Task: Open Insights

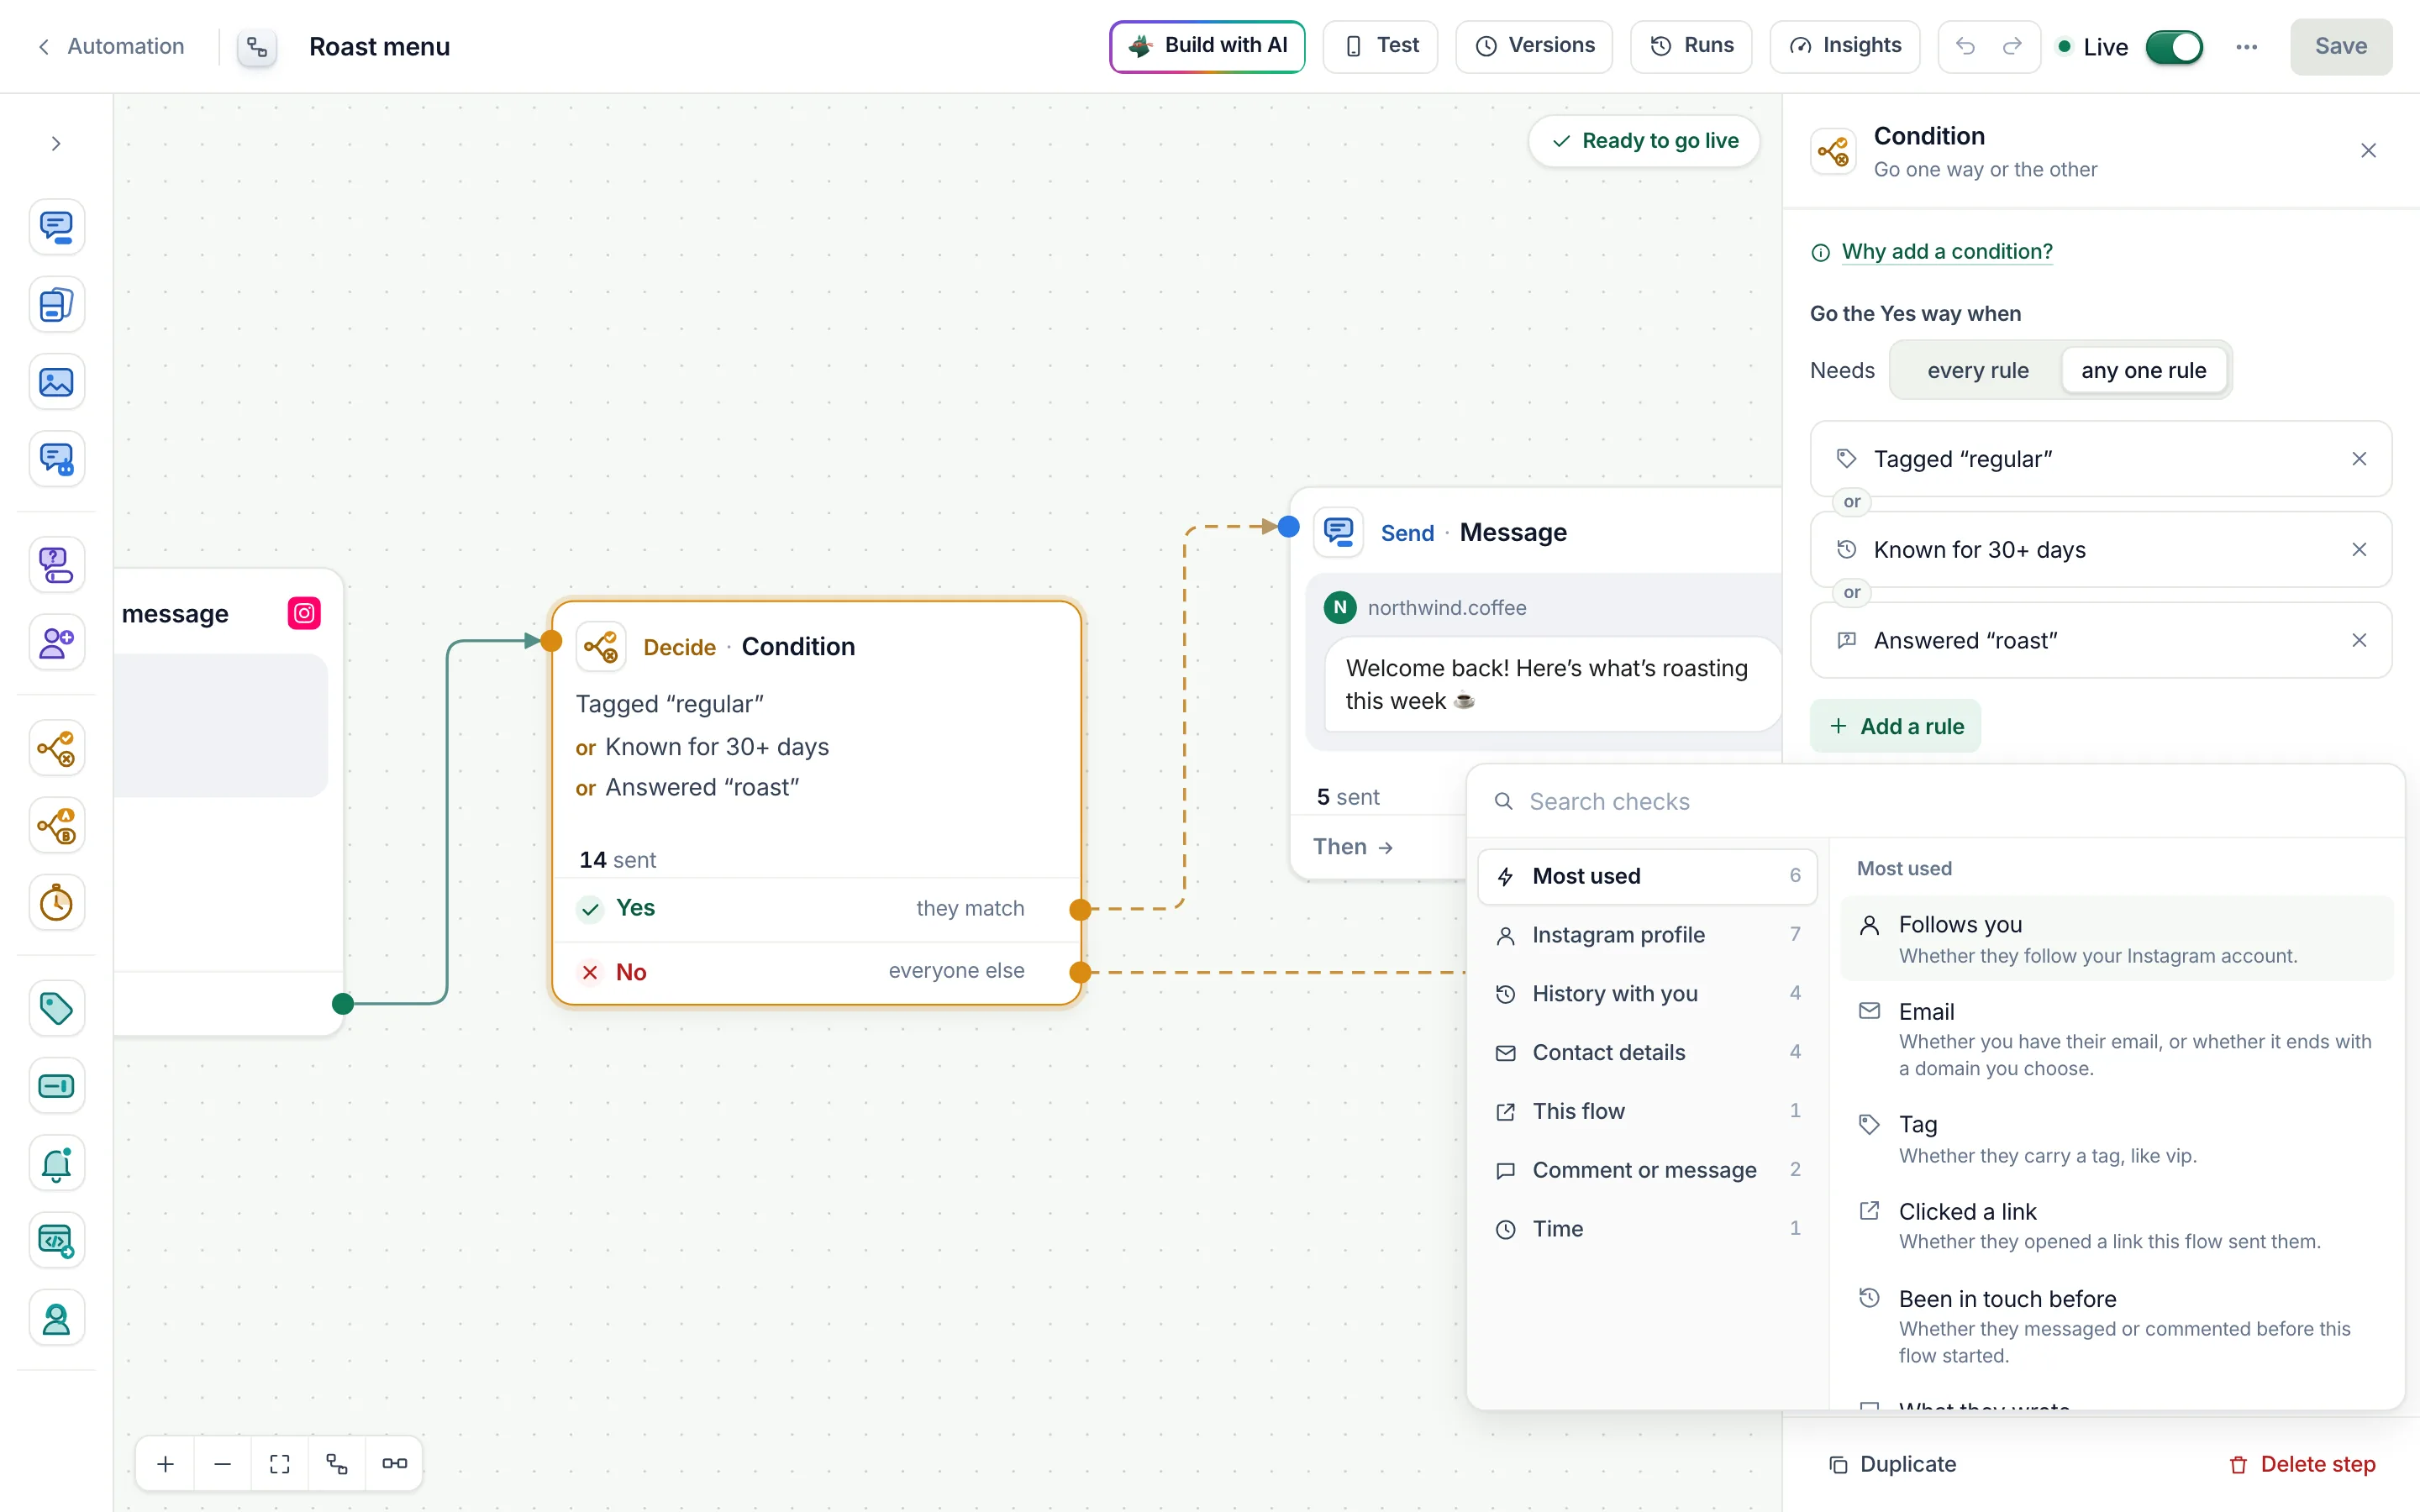Action: (1844, 46)
